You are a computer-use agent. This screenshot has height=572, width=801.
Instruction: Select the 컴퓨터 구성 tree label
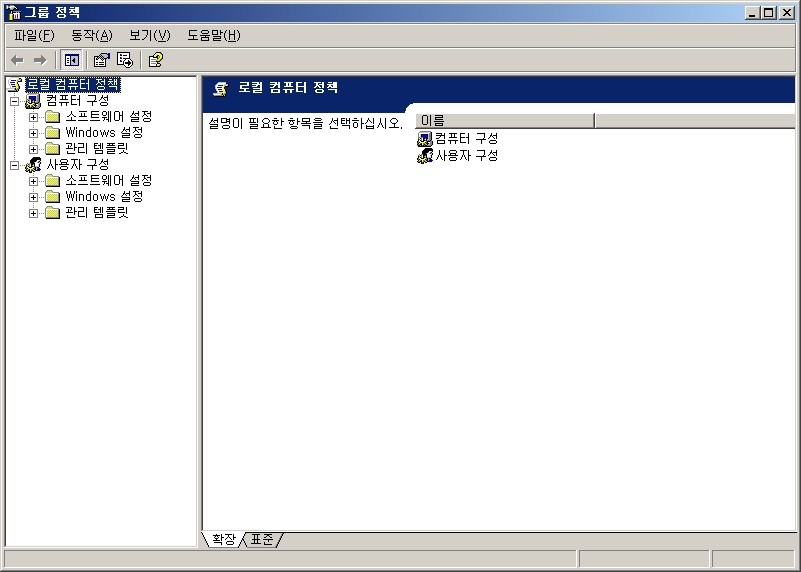tap(78, 101)
